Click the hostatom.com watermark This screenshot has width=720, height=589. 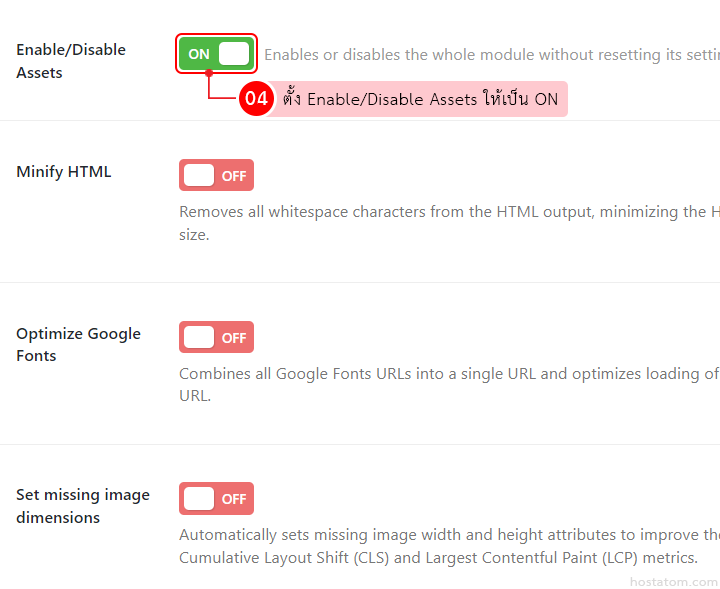[x=673, y=581]
